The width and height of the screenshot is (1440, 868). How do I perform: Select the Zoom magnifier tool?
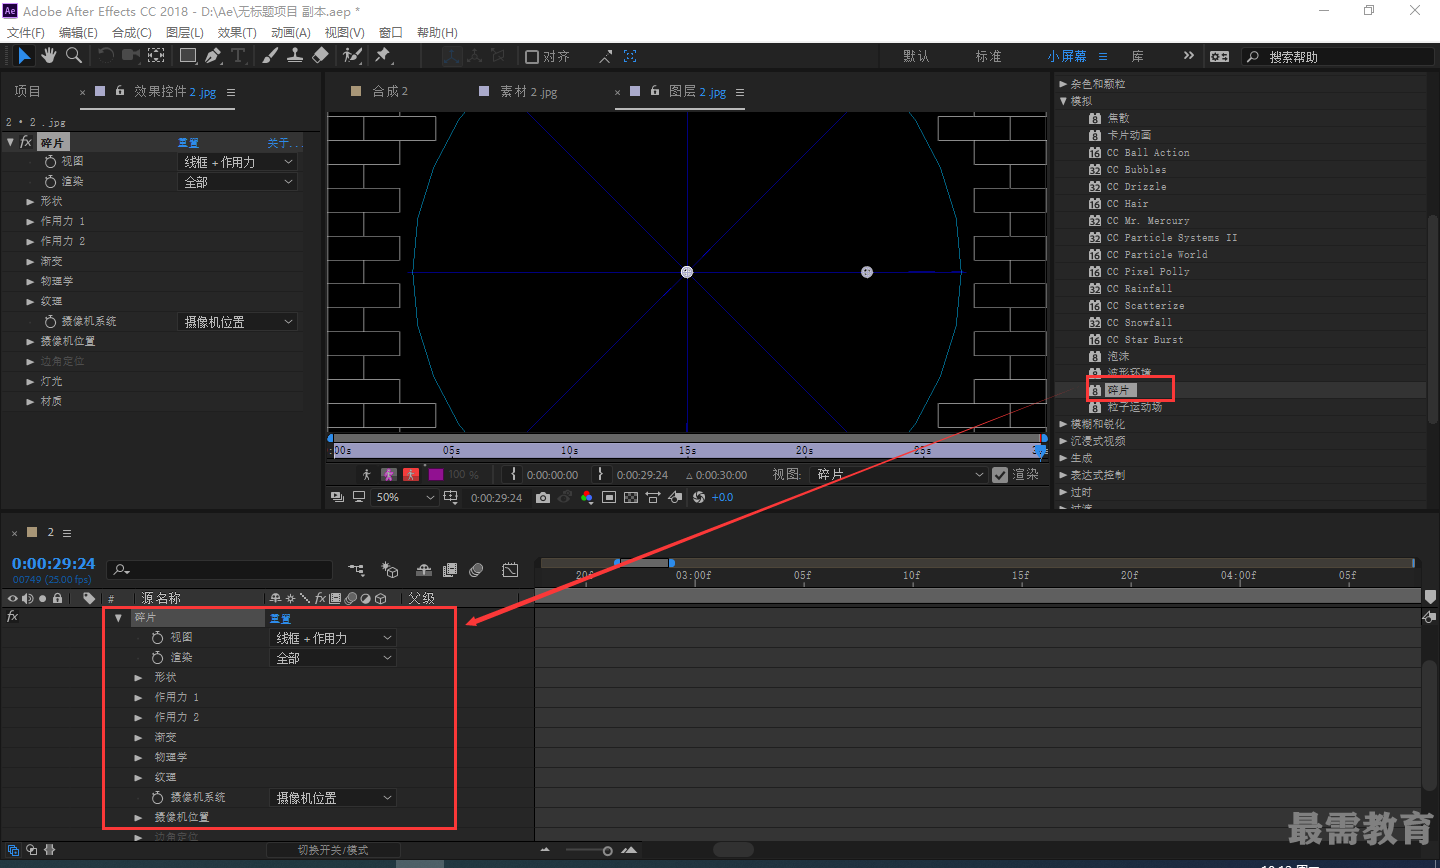[74, 56]
